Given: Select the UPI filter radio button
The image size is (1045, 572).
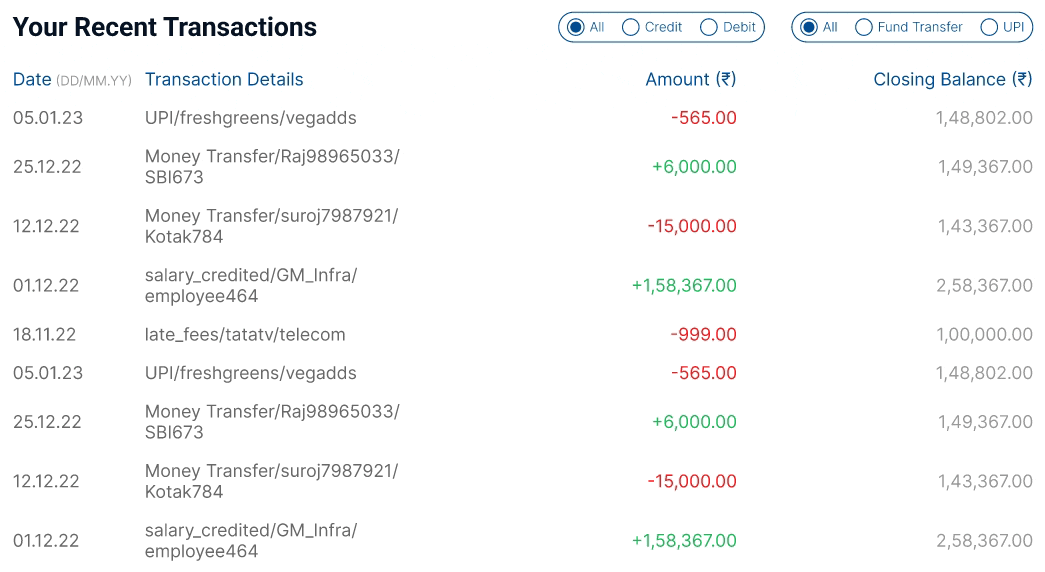Looking at the screenshot, I should [x=990, y=27].
